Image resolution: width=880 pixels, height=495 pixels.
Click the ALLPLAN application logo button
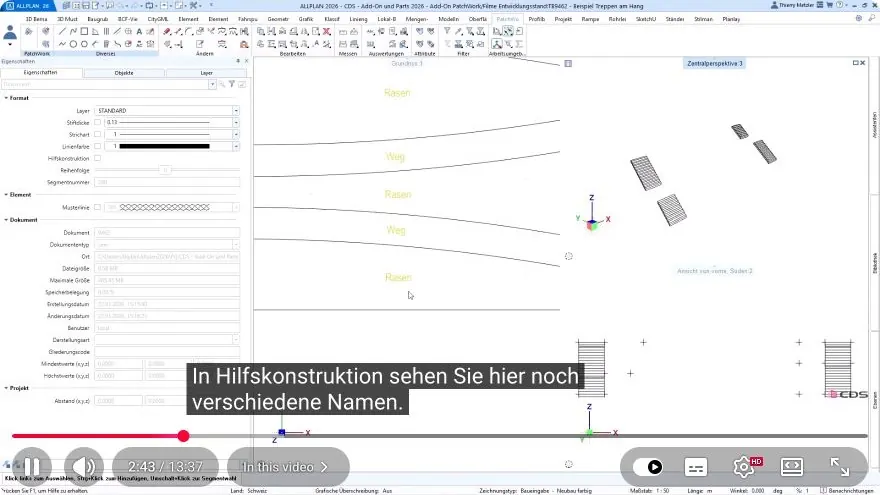tap(28, 6)
